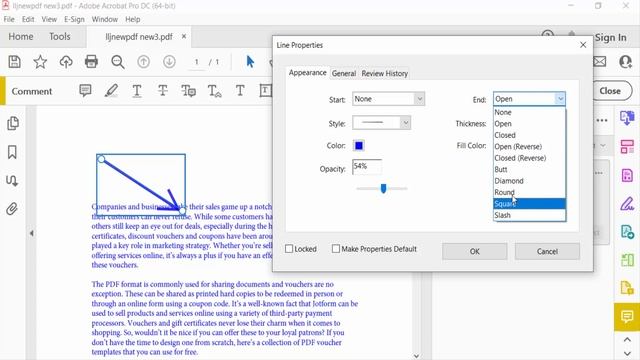This screenshot has height=360, width=640.
Task: Go to the Home view
Action: (21, 36)
